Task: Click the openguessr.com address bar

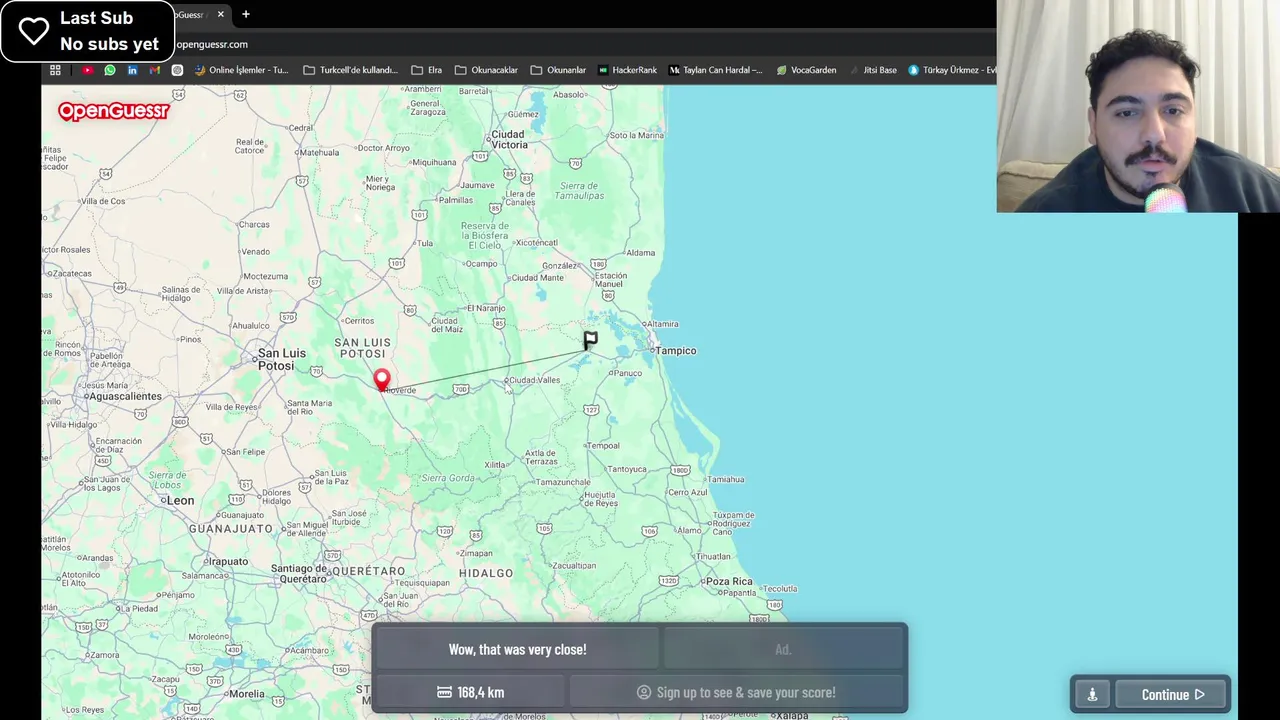Action: (212, 44)
